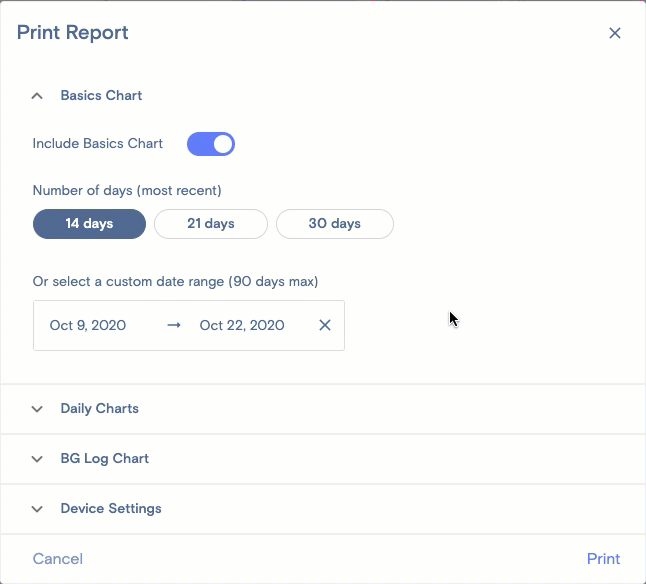
Task: Open the Device Settings section
Action: pos(110,509)
